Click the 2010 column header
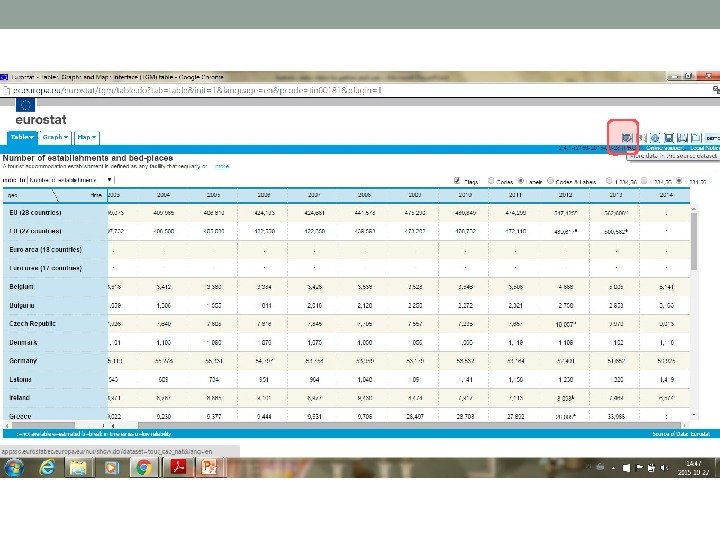This screenshot has height=540, width=720. tap(465, 195)
